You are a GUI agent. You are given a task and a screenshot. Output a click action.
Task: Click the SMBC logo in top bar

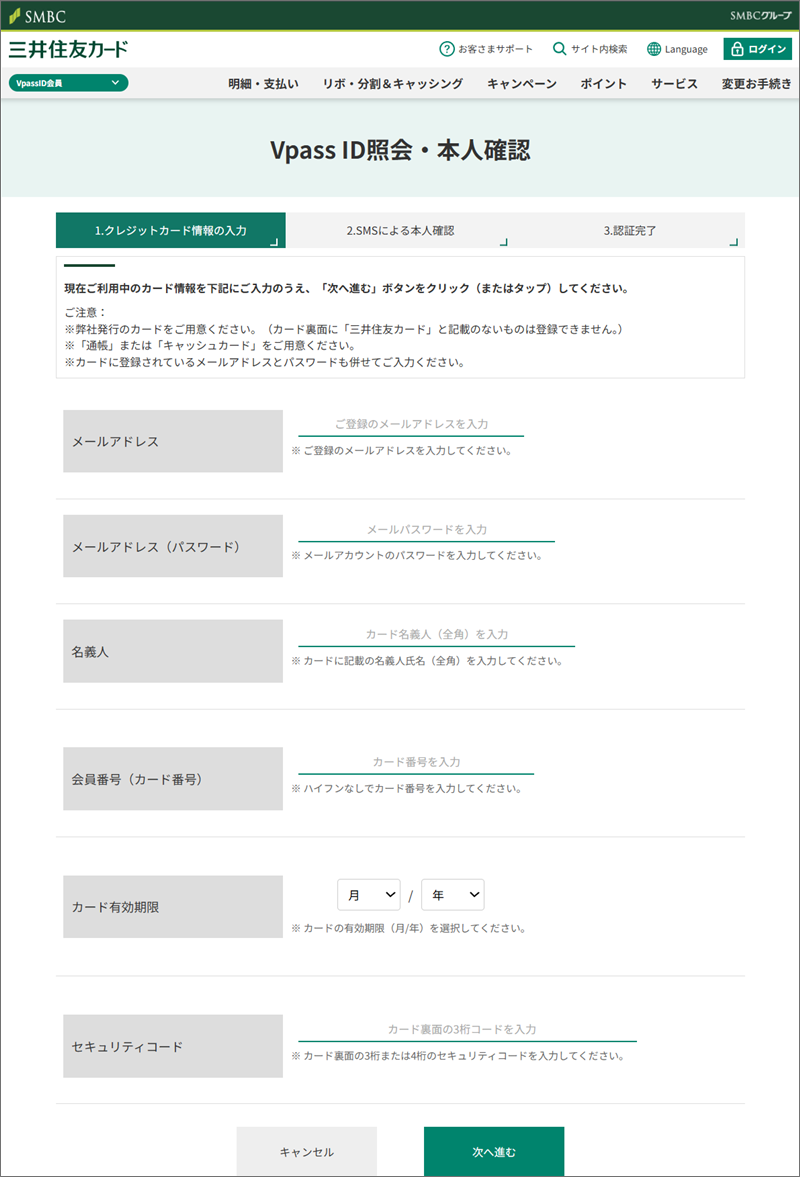point(38,16)
